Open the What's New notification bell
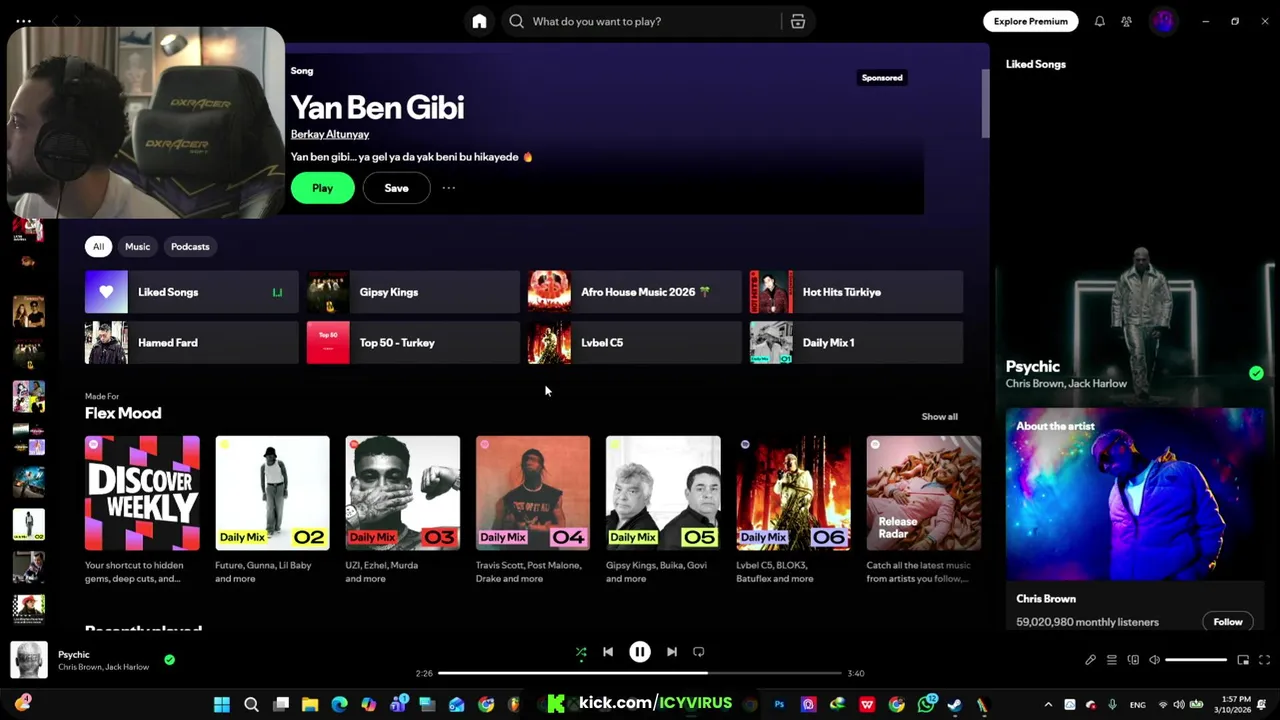 (1099, 21)
